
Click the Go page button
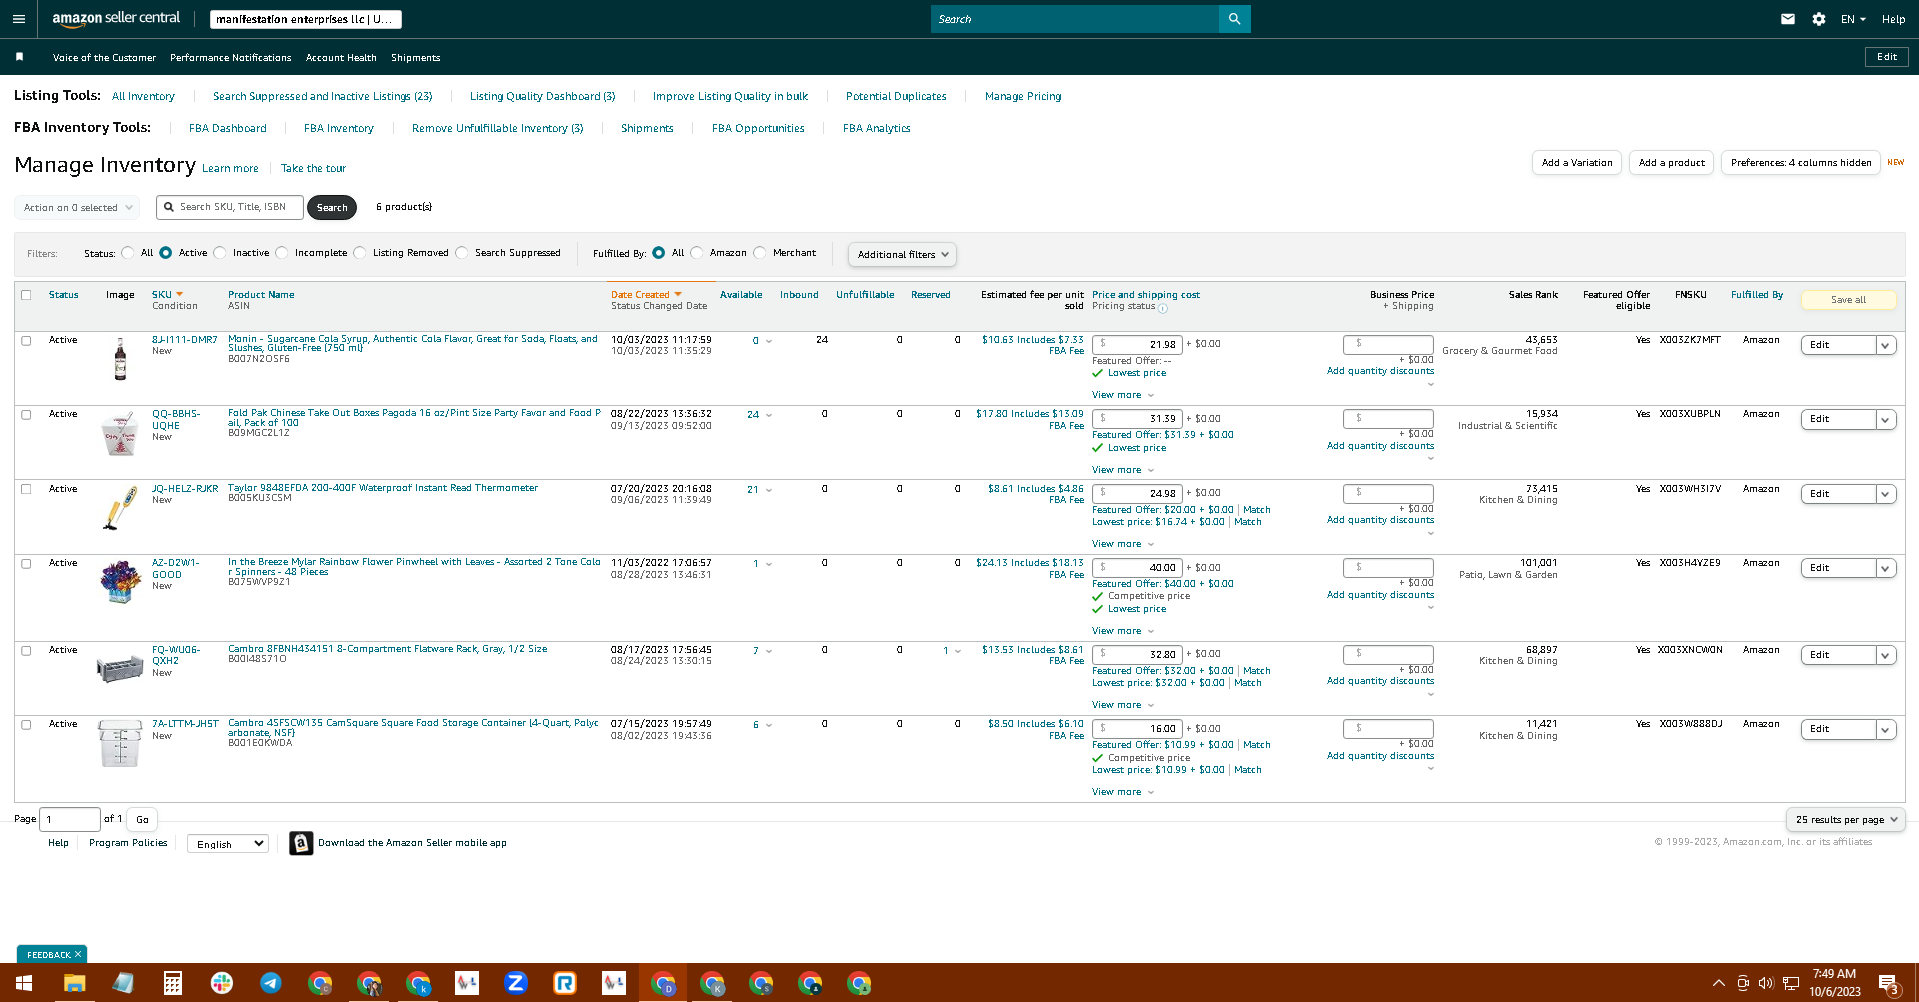tap(143, 820)
